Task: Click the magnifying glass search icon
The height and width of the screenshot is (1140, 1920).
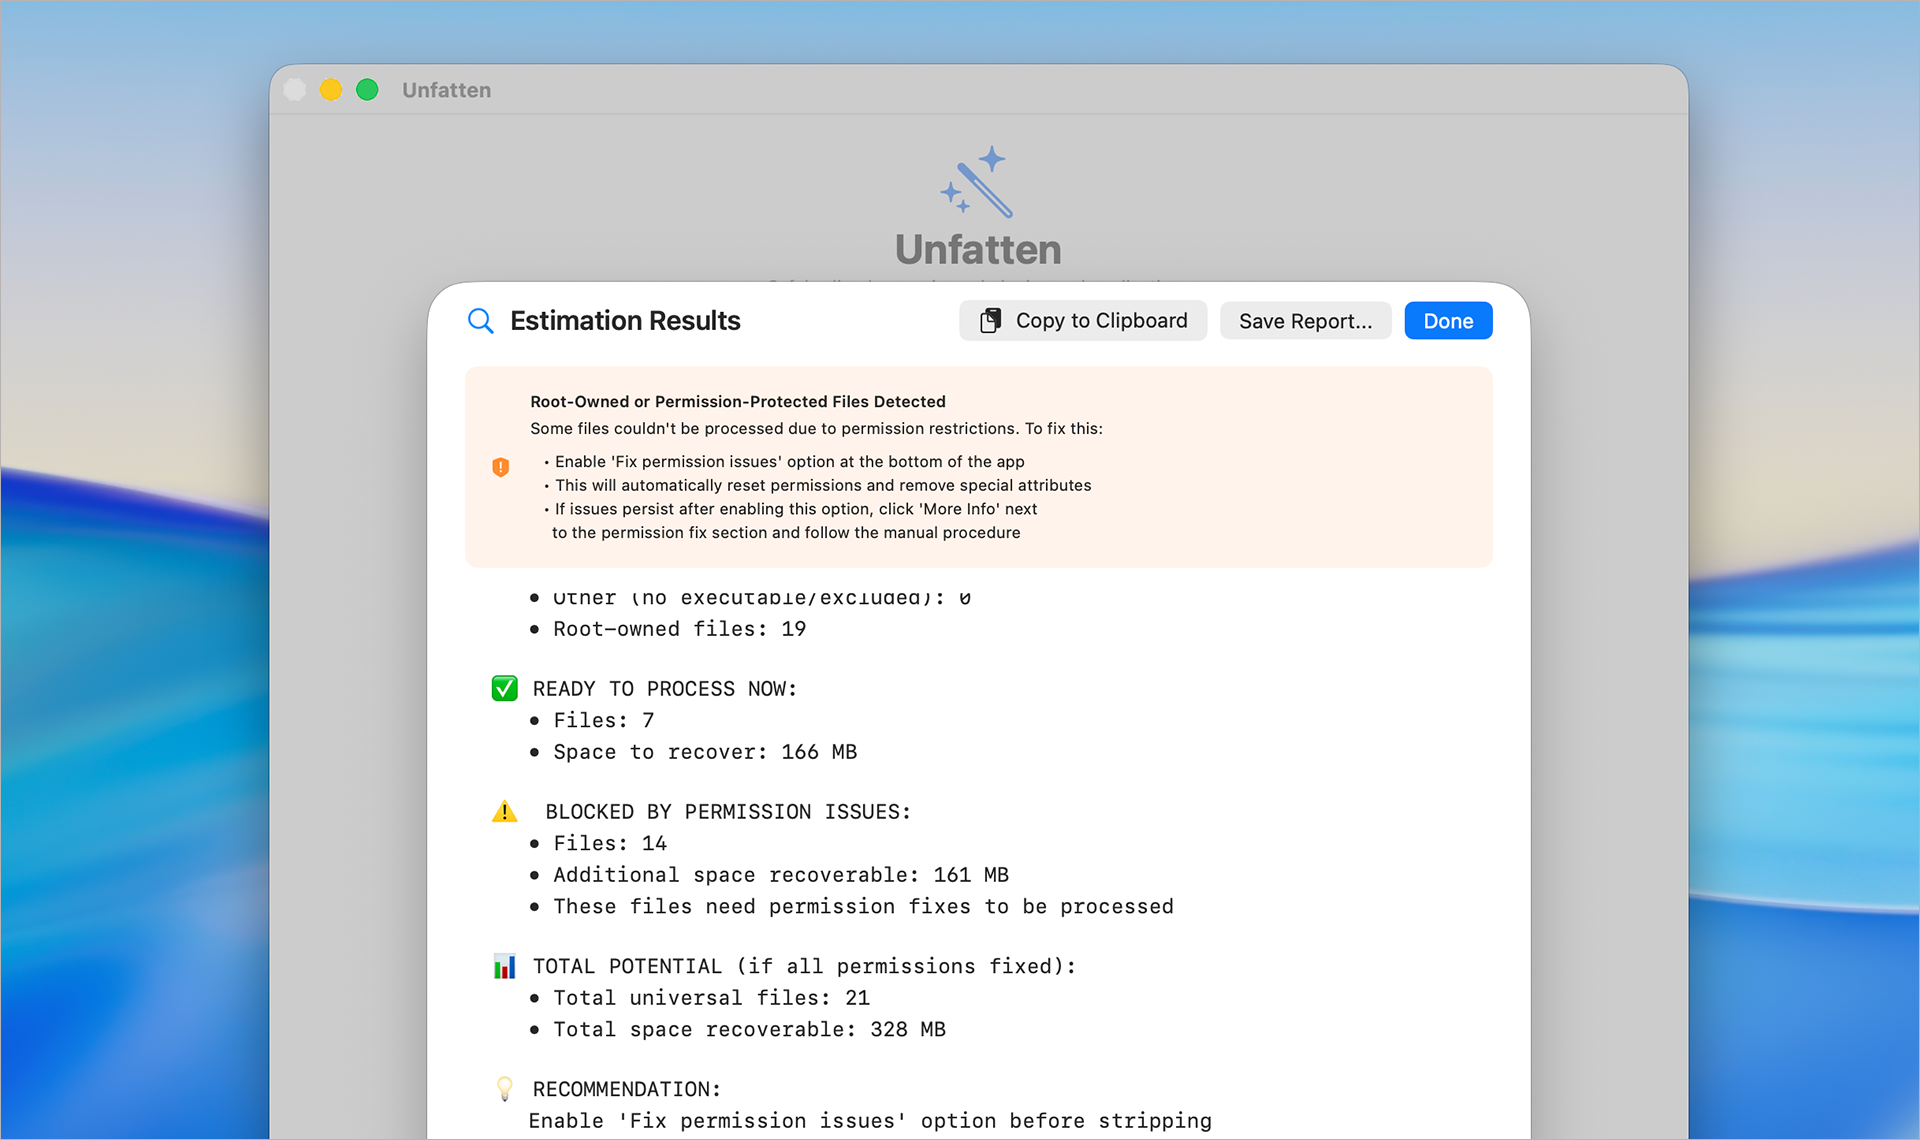Action: coord(480,321)
